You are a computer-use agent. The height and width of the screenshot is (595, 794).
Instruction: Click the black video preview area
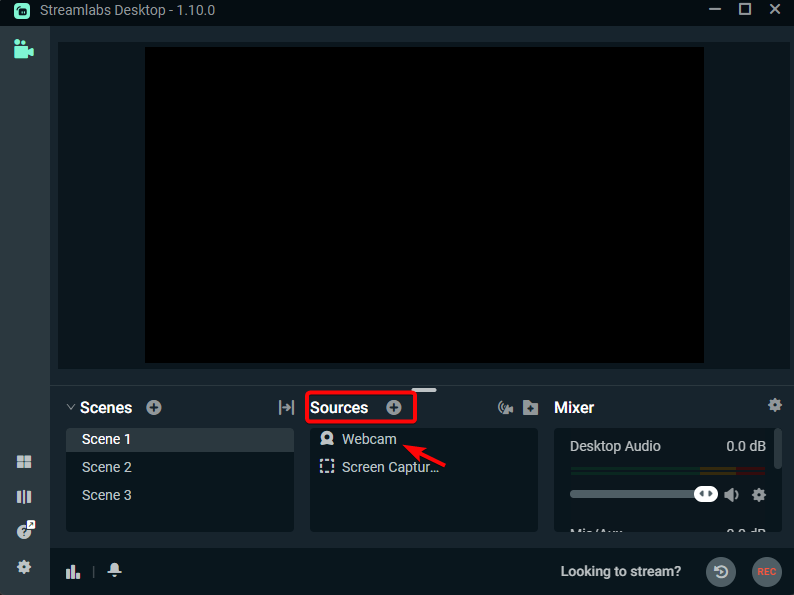(424, 205)
